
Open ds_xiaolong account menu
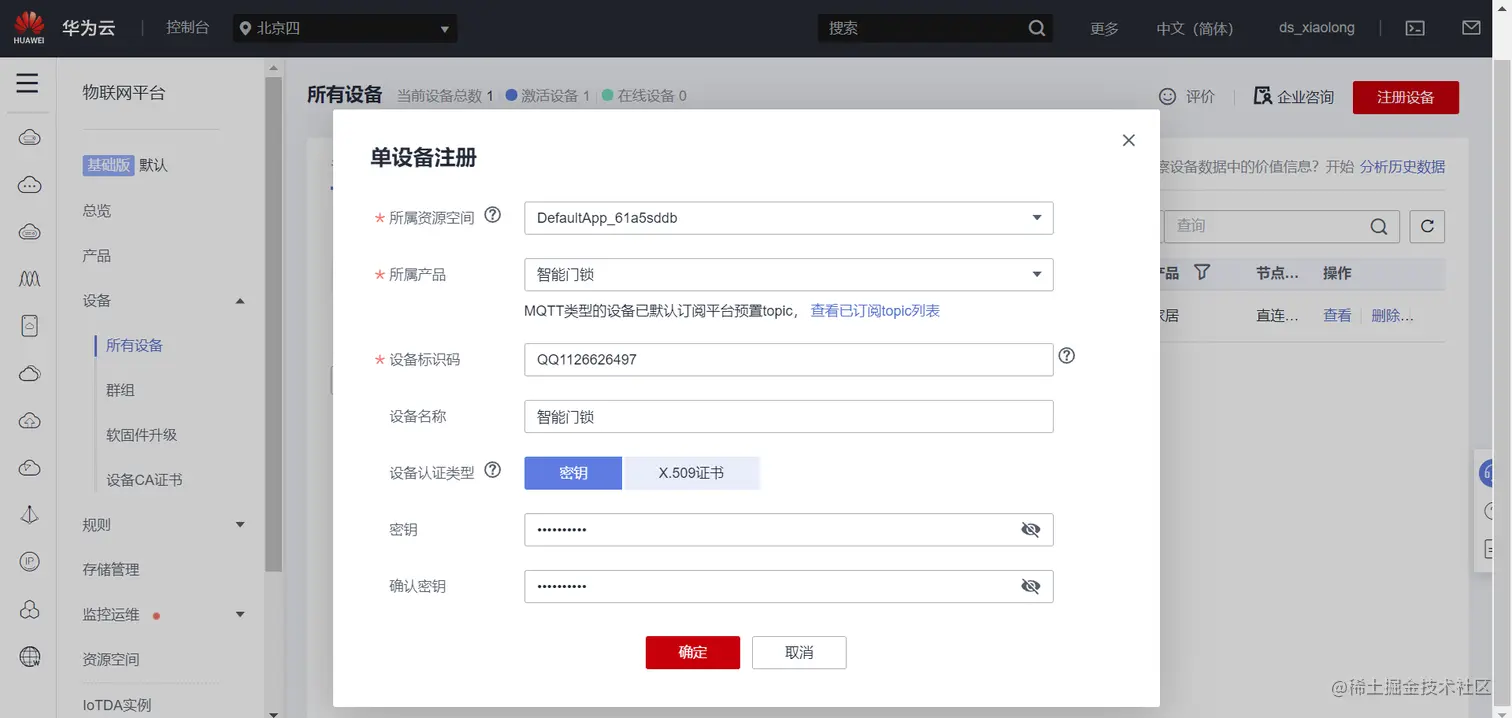pyautogui.click(x=1317, y=28)
